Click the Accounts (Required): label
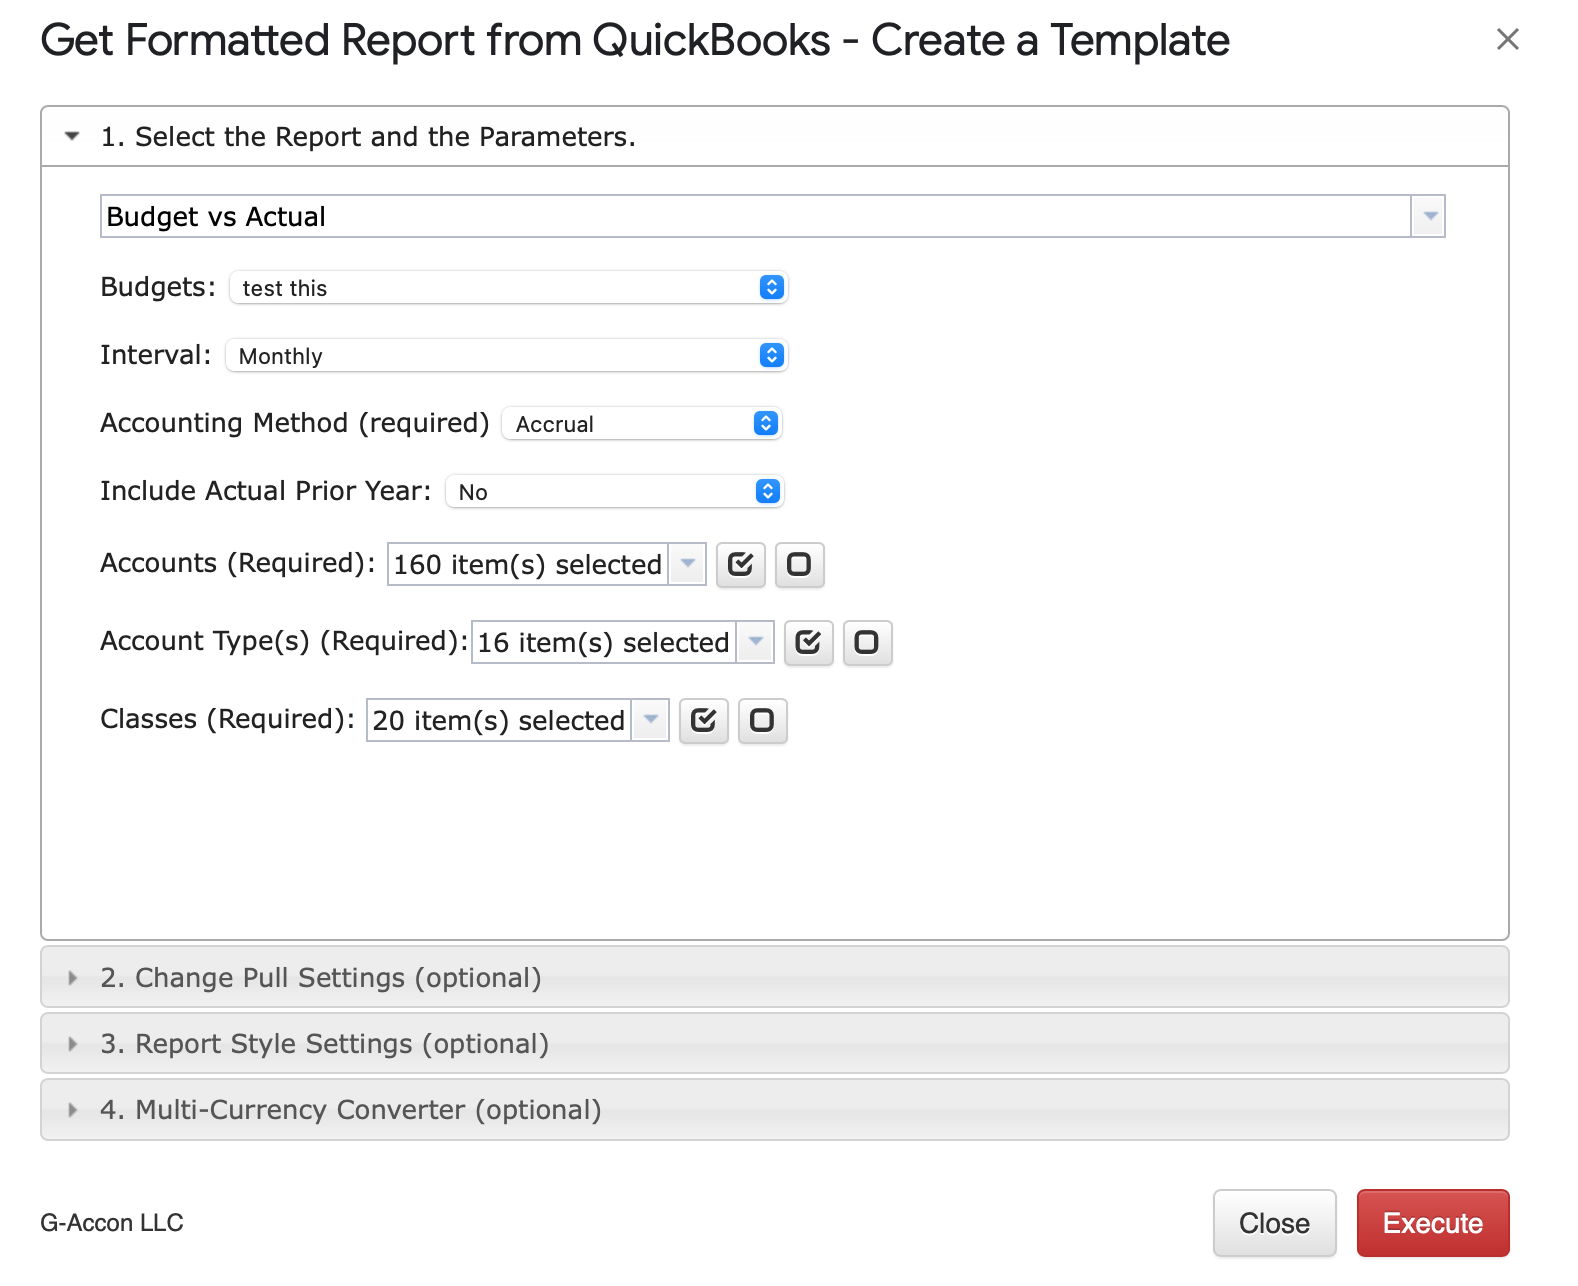Viewport: 1578px width, 1286px height. pos(238,563)
